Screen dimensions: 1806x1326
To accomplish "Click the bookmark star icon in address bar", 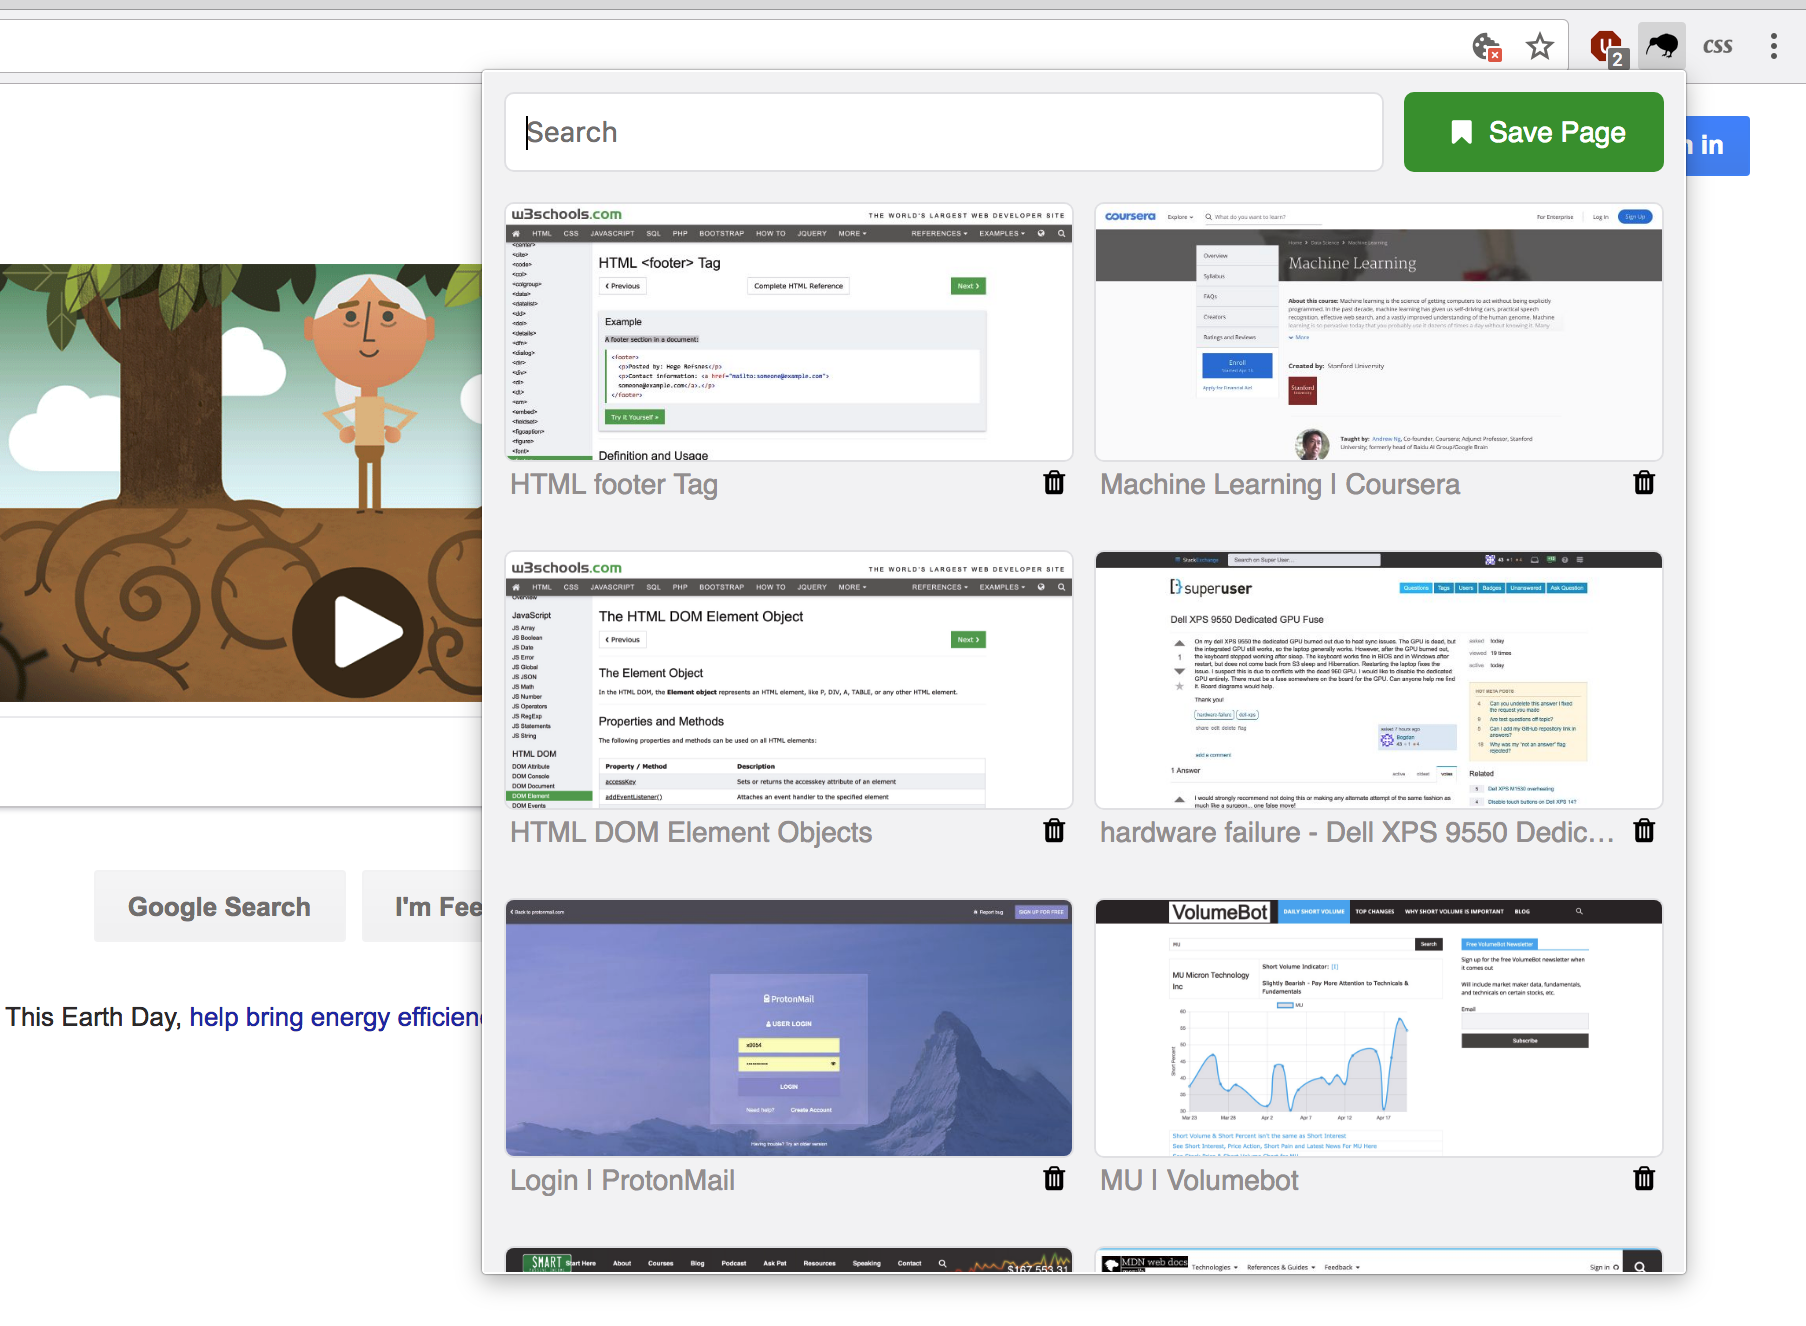I will [x=1540, y=46].
